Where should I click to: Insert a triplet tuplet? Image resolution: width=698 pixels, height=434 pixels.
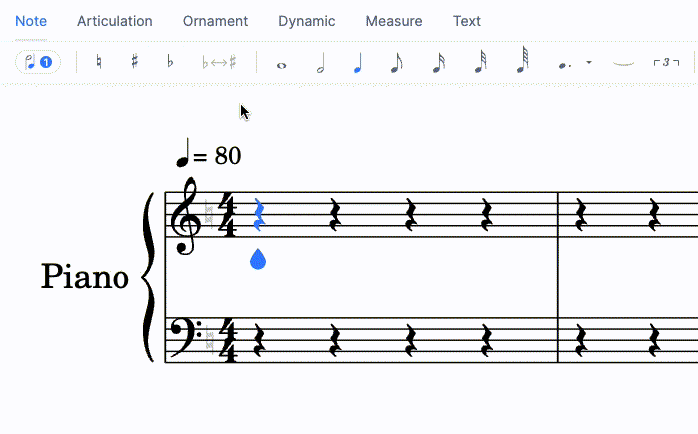click(666, 63)
